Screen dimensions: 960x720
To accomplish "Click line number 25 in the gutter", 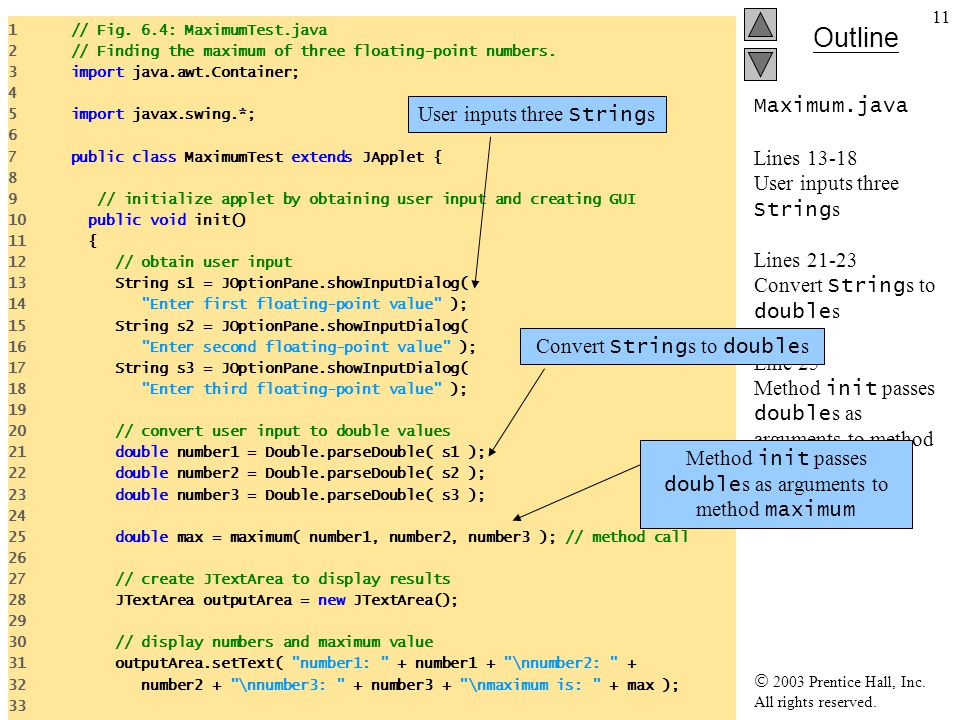I will click(17, 537).
